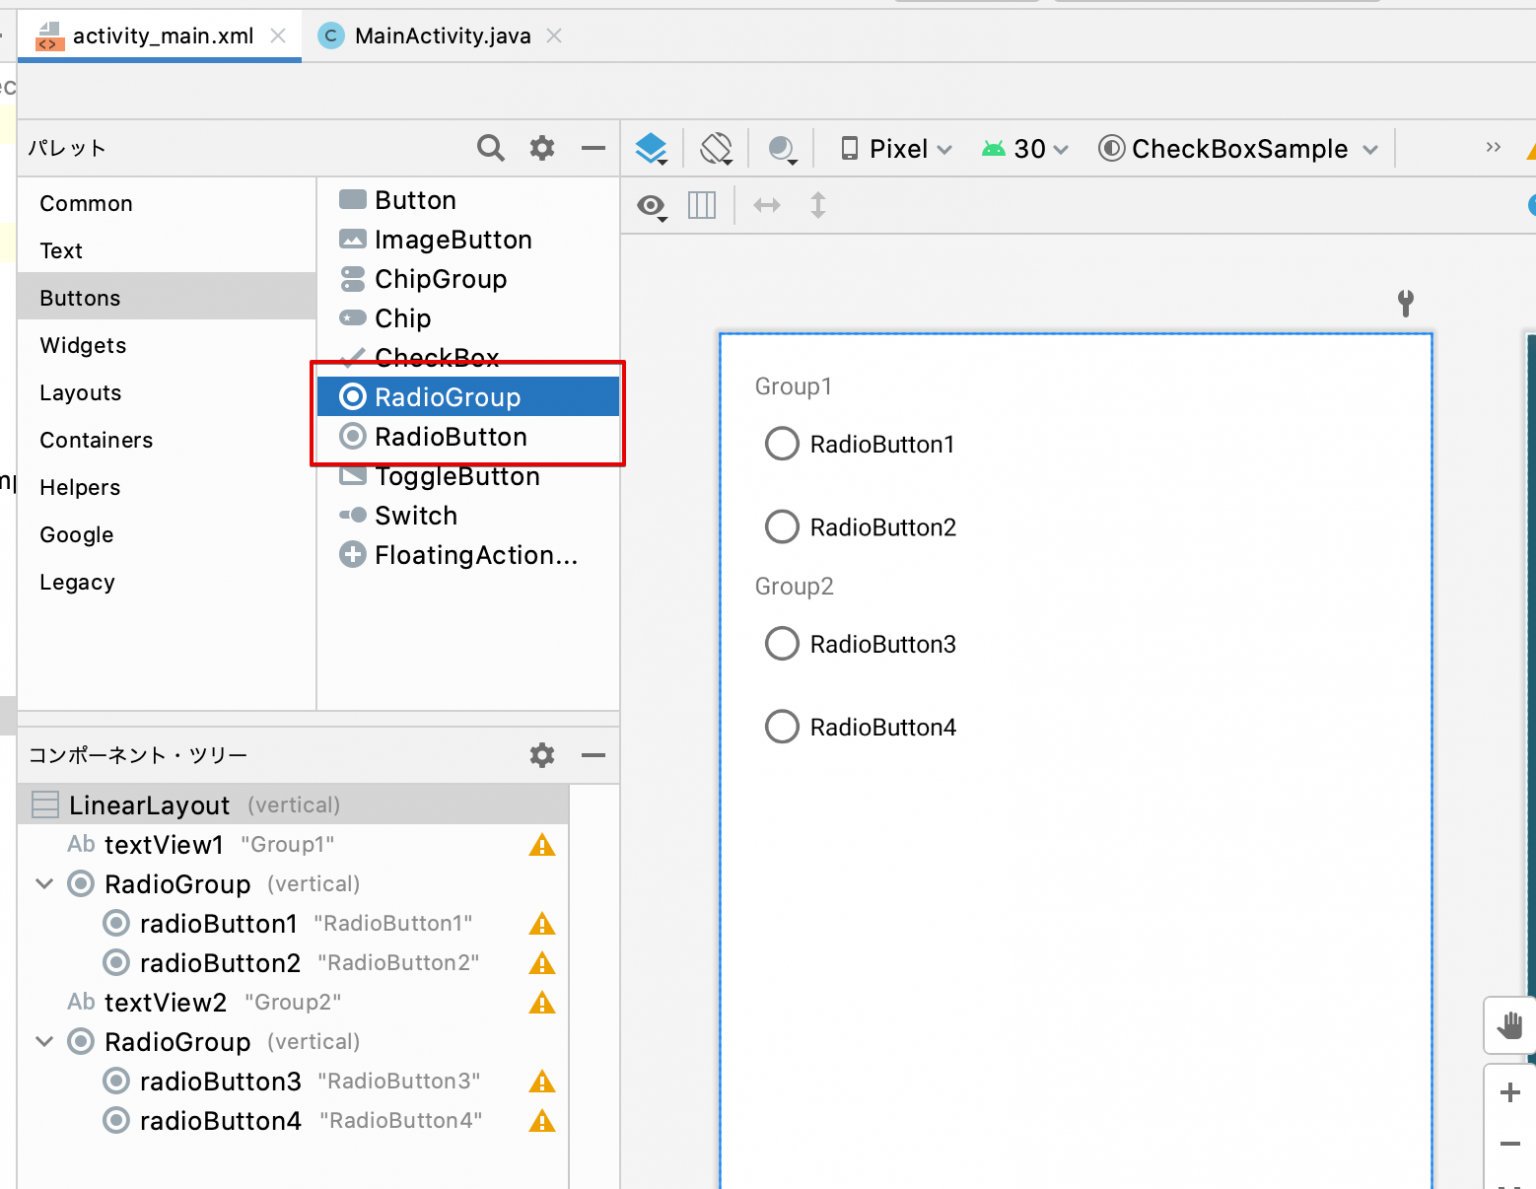
Task: Select the ToggleButton palette item
Action: tap(456, 476)
